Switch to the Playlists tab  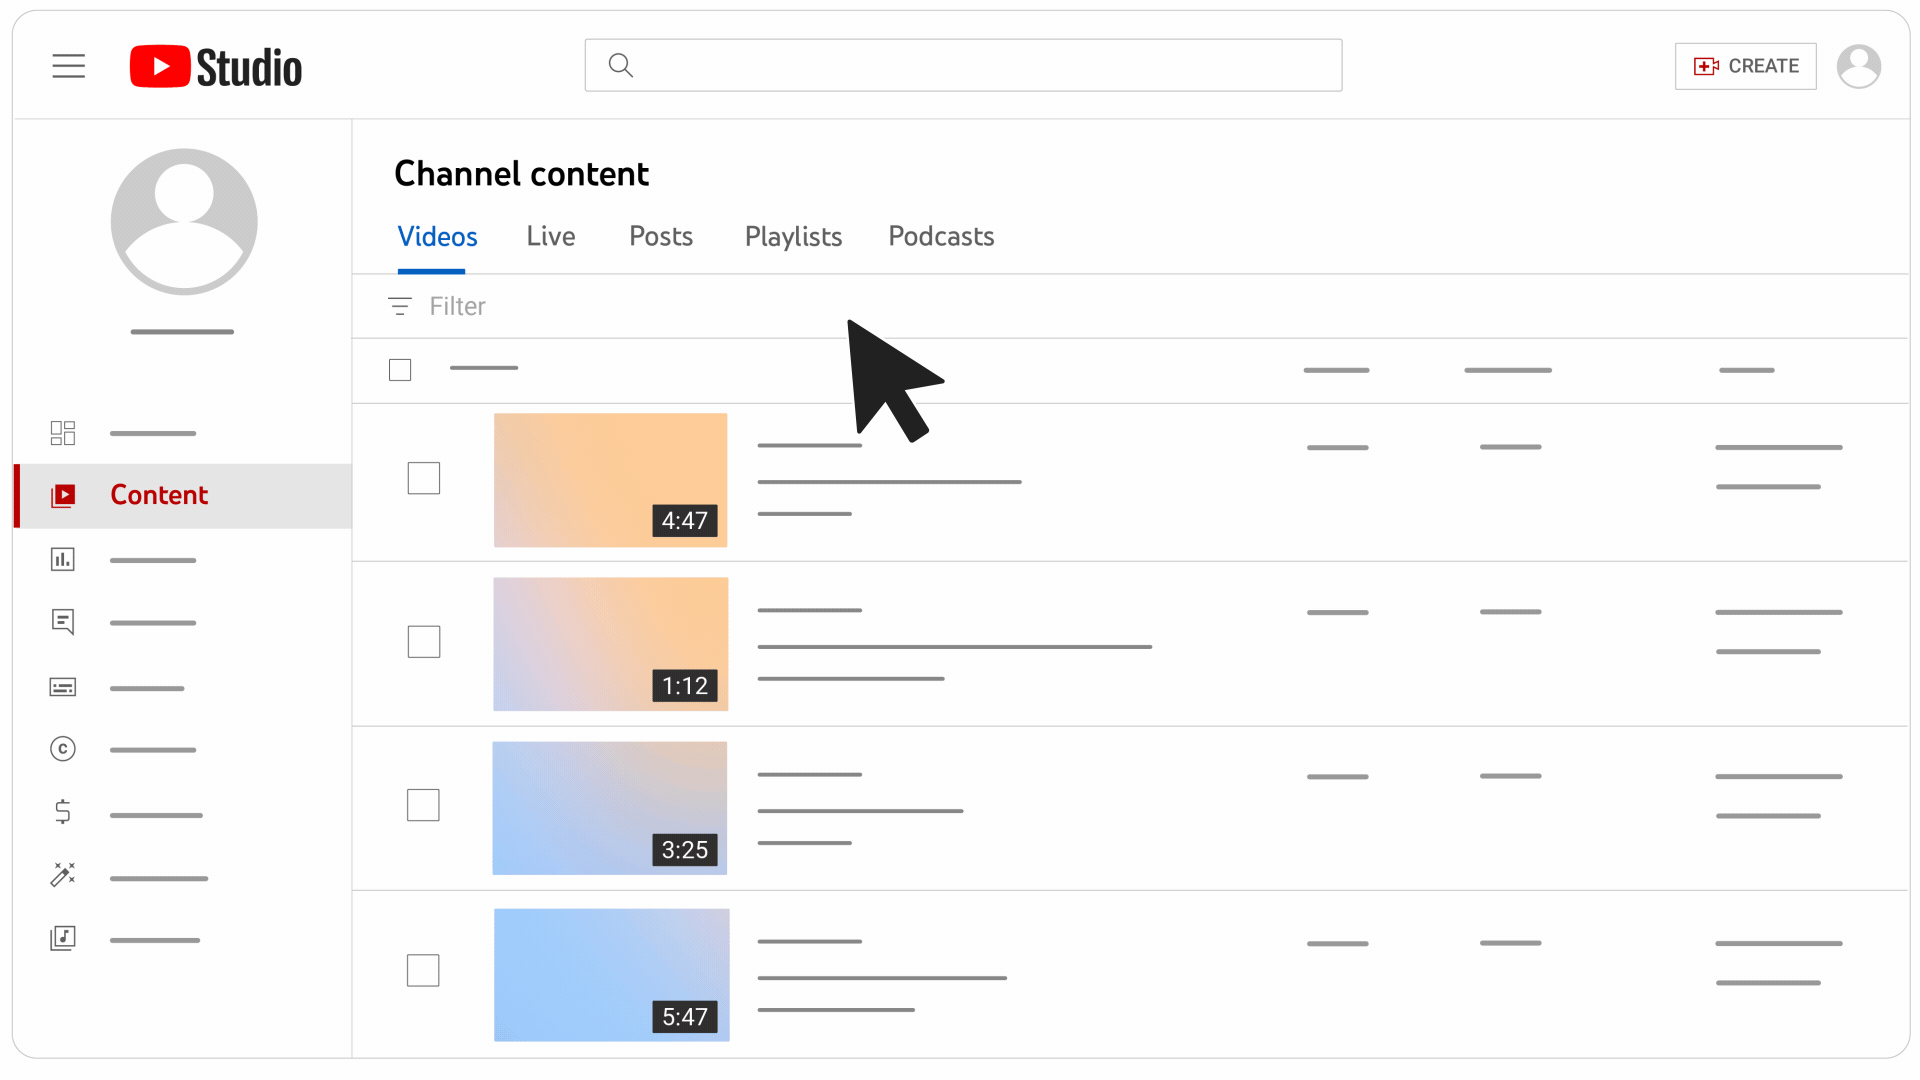pyautogui.click(x=793, y=236)
